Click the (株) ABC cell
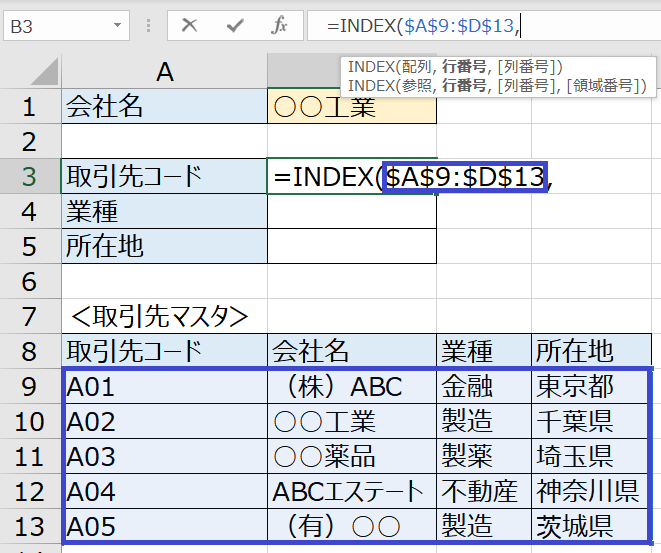Image resolution: width=661 pixels, height=553 pixels. click(352, 386)
